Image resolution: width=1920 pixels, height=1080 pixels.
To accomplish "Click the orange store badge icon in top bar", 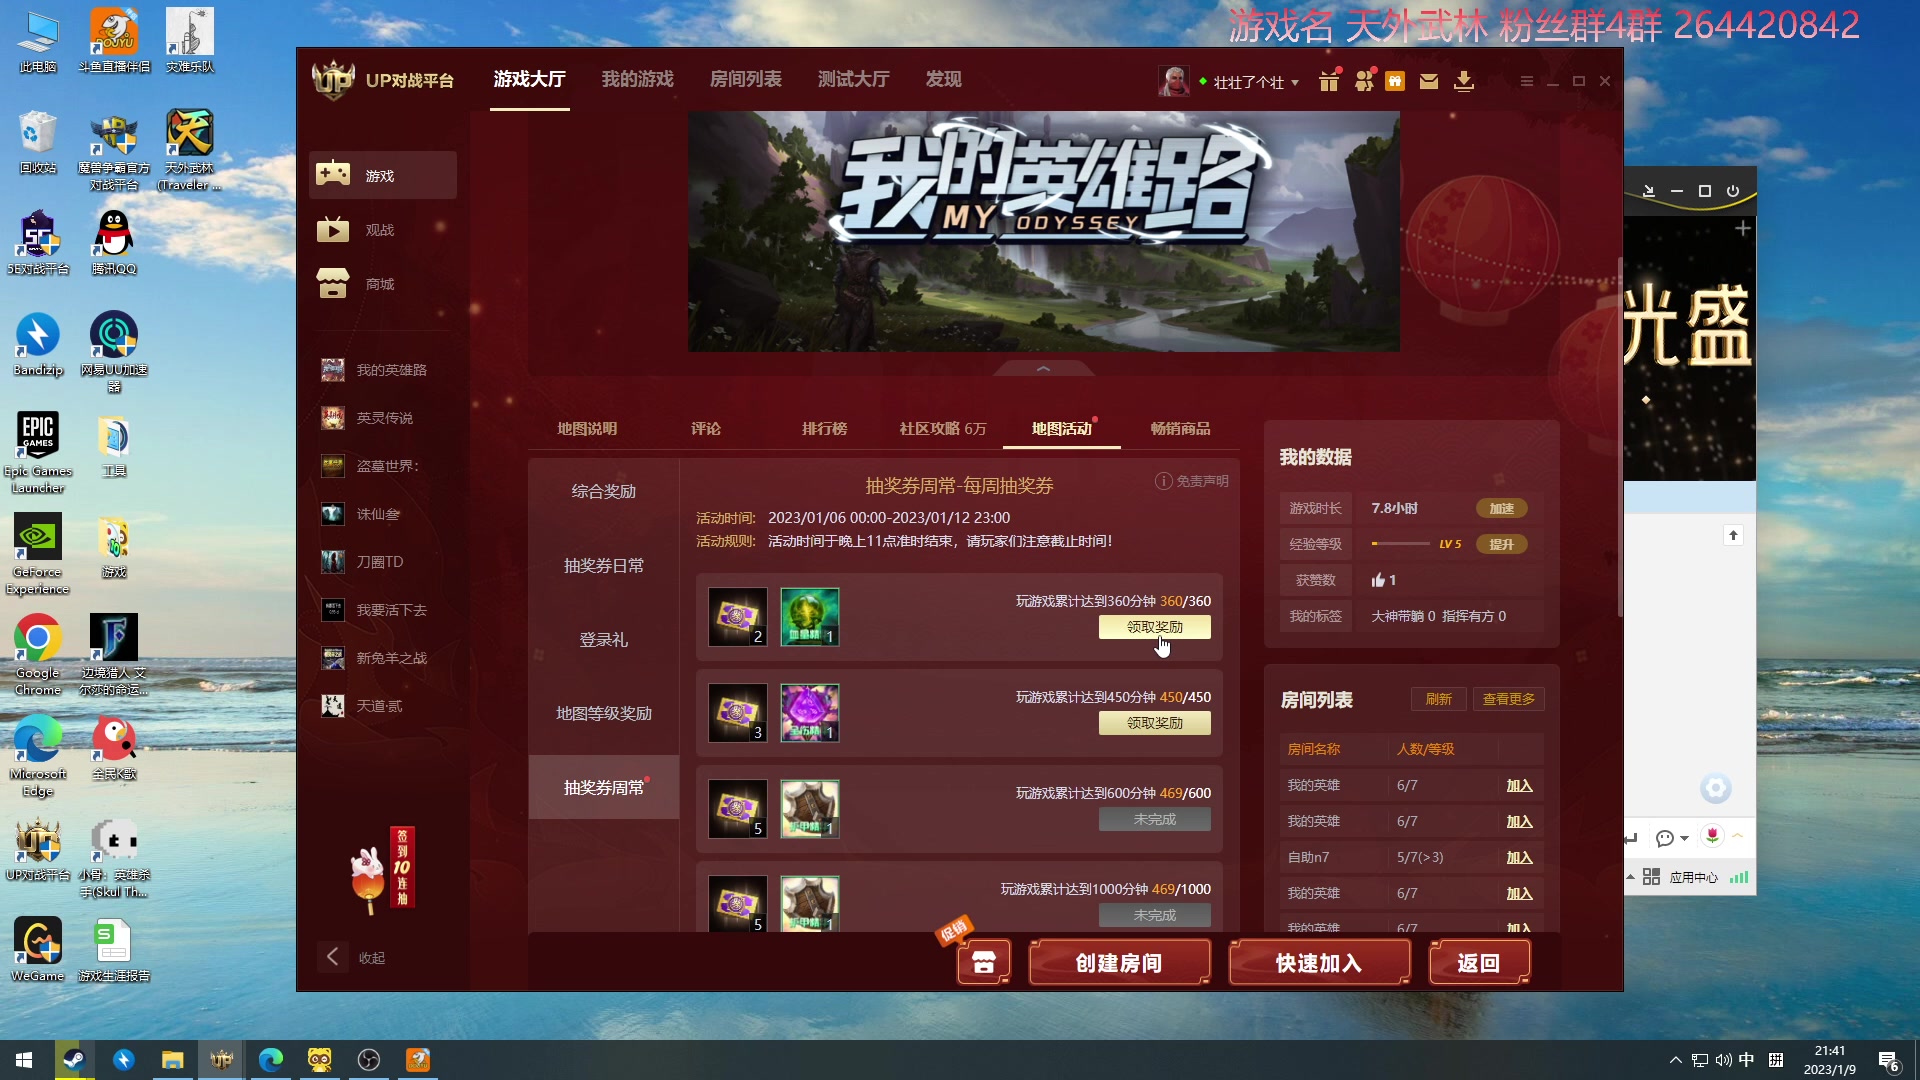I will coord(1395,82).
